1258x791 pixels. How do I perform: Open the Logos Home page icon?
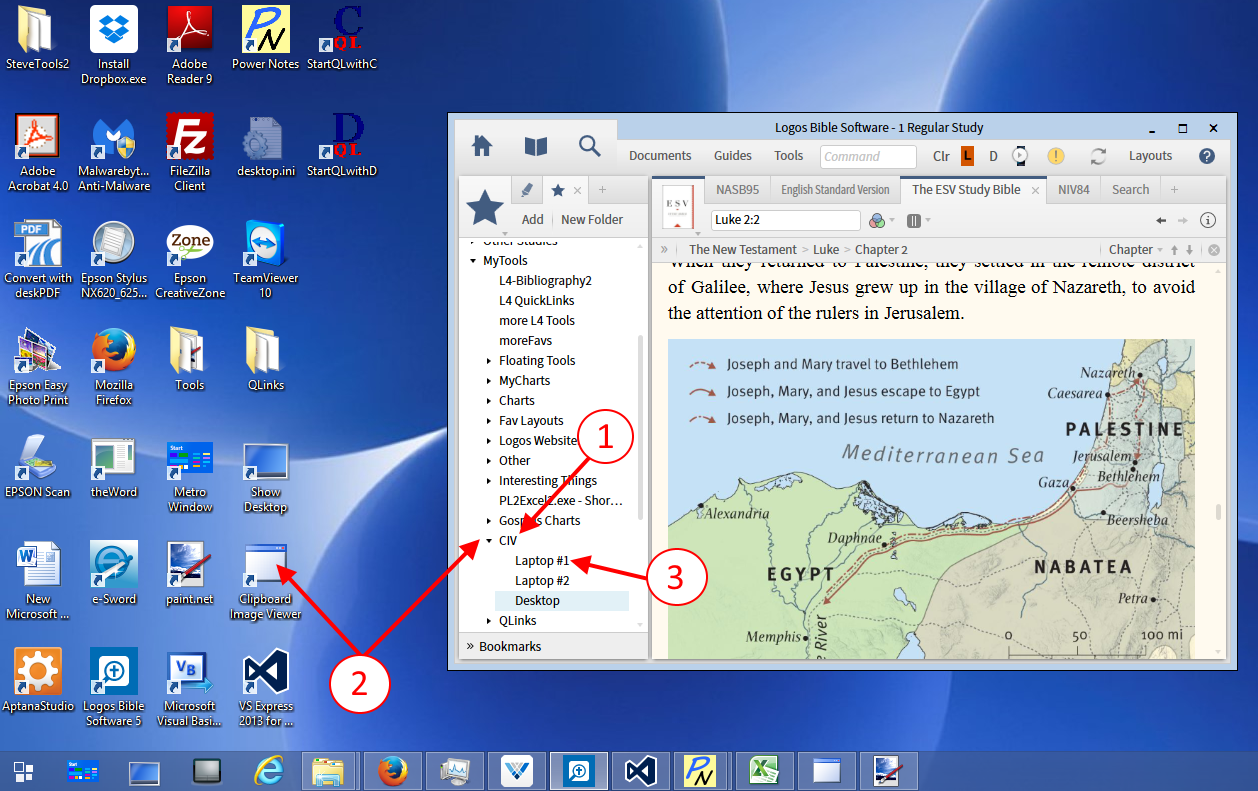coord(482,147)
